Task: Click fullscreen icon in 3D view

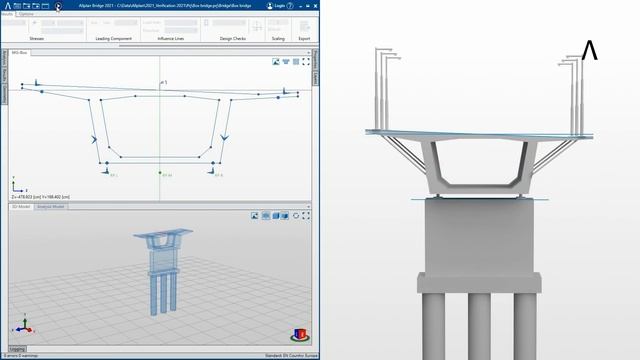Action: [x=306, y=216]
